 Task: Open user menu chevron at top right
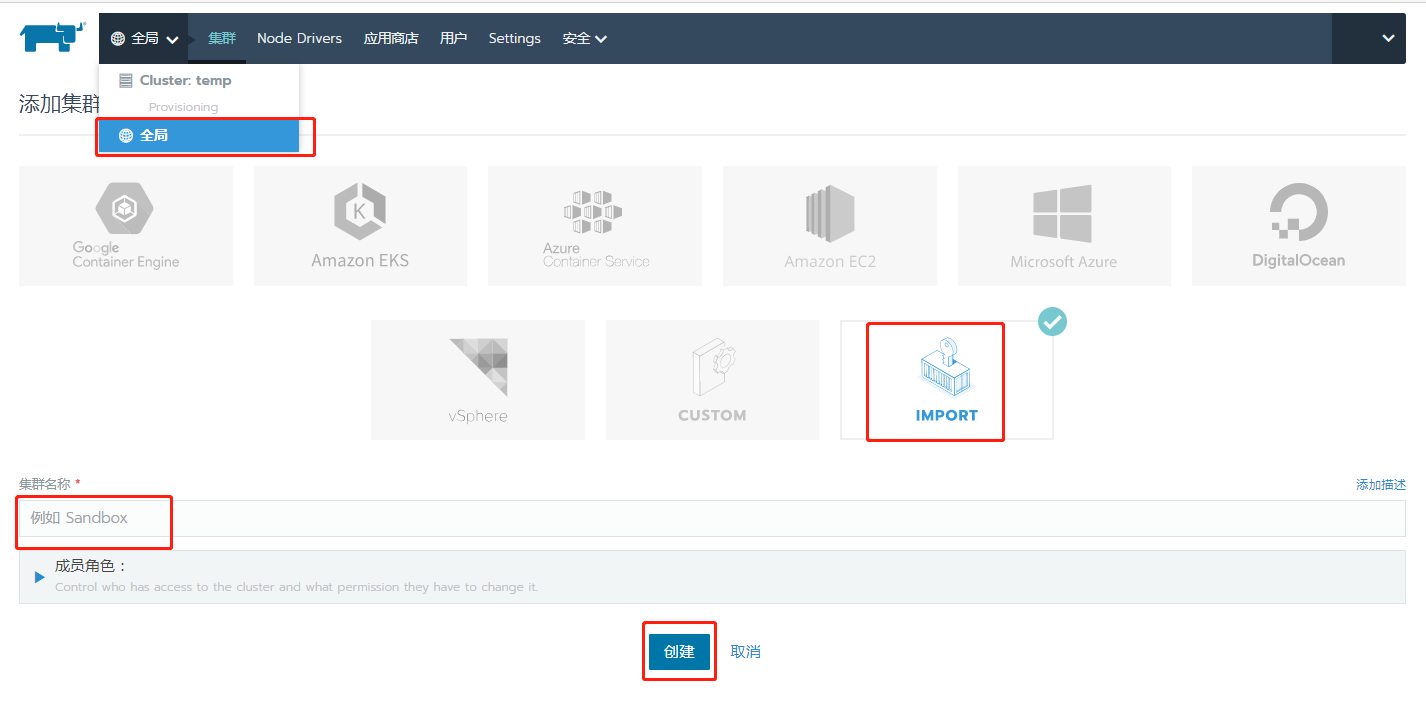pos(1388,38)
